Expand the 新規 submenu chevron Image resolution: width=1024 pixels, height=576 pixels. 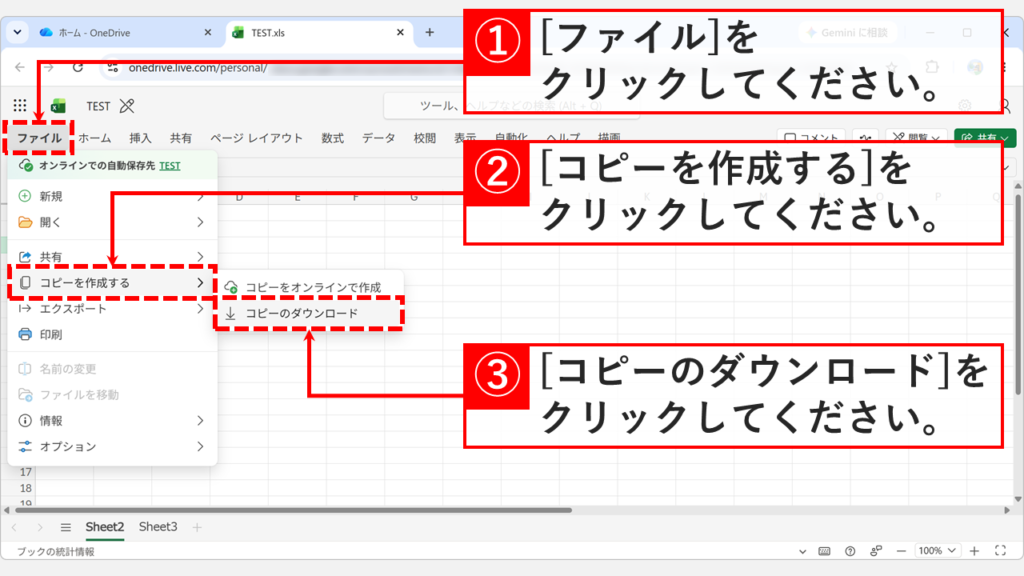[x=200, y=196]
